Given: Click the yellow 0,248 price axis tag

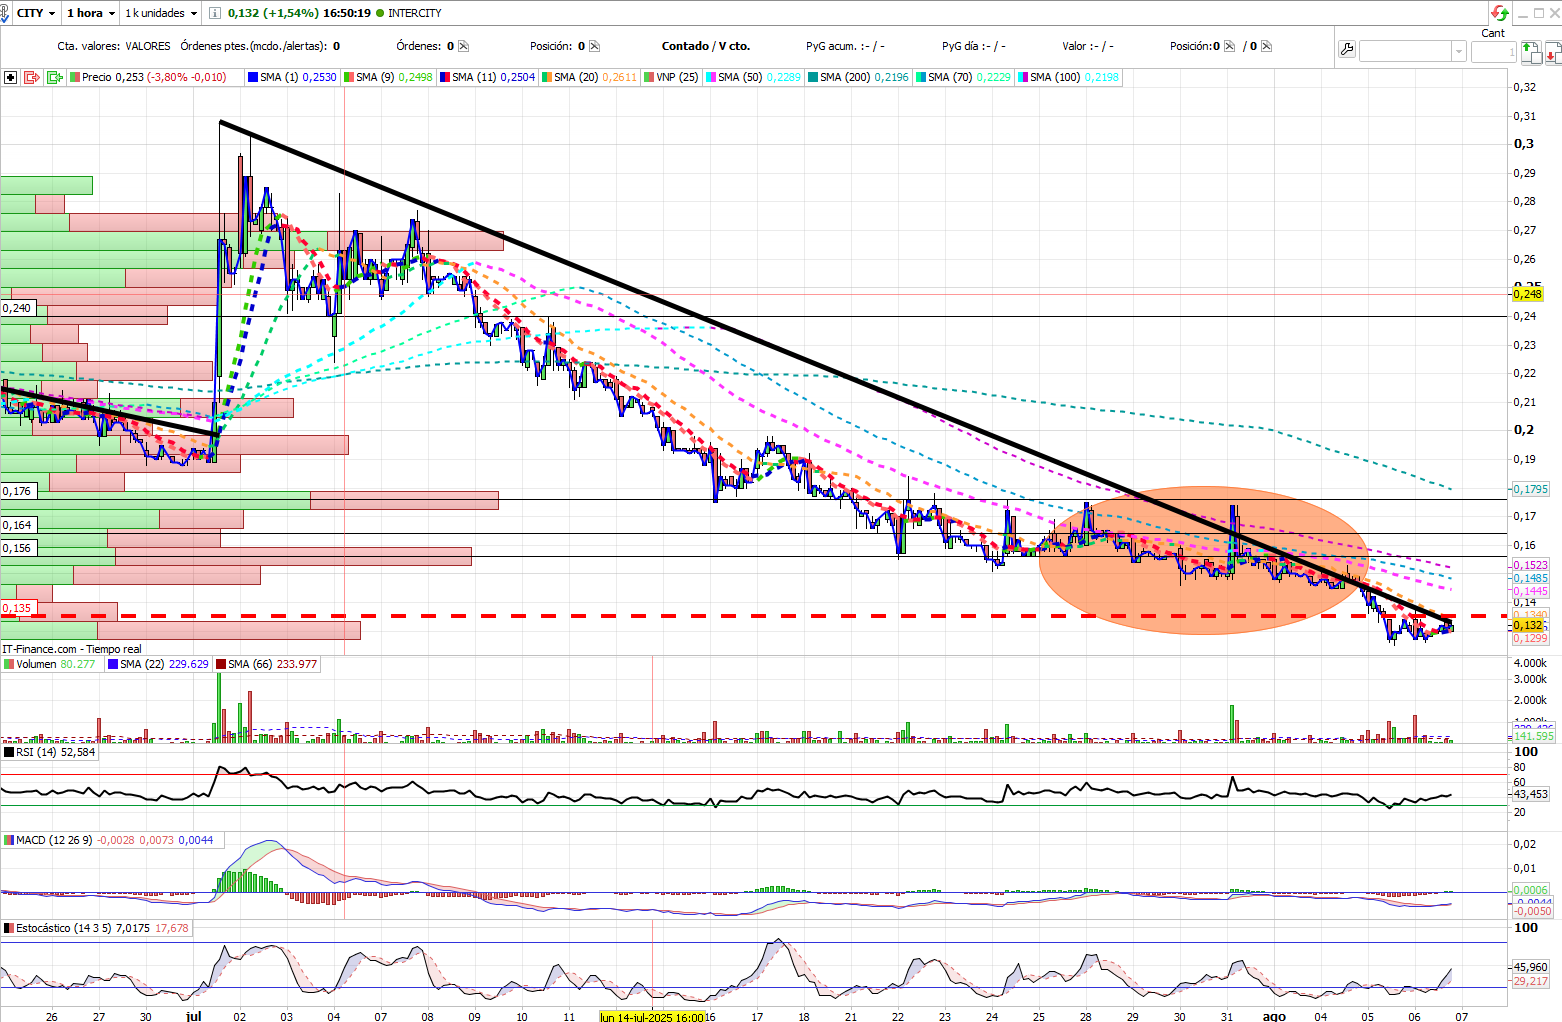Looking at the screenshot, I should (1528, 294).
